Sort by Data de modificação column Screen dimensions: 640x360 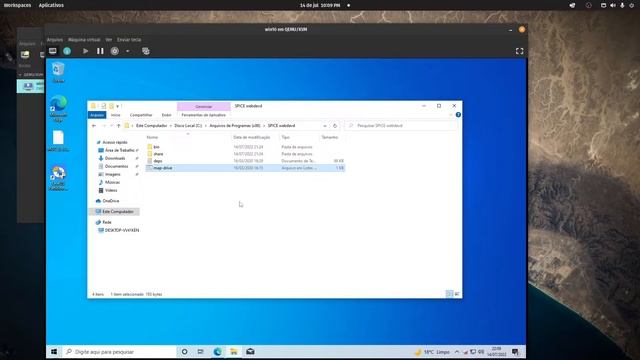pyautogui.click(x=252, y=137)
